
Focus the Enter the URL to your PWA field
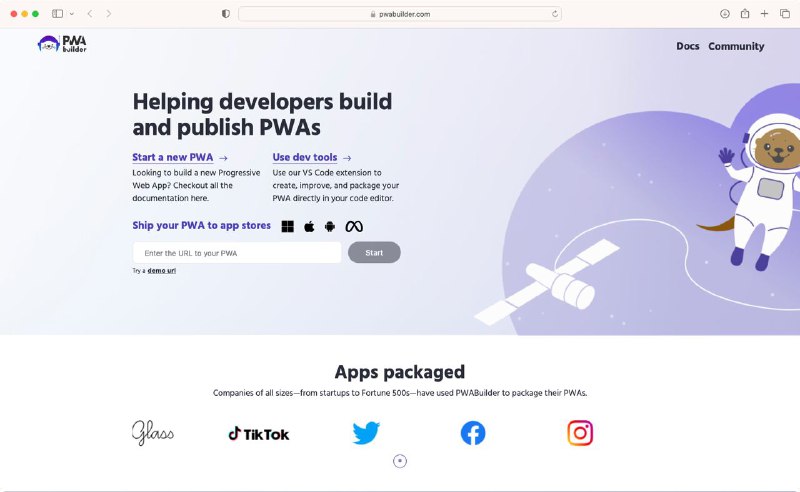tap(237, 253)
